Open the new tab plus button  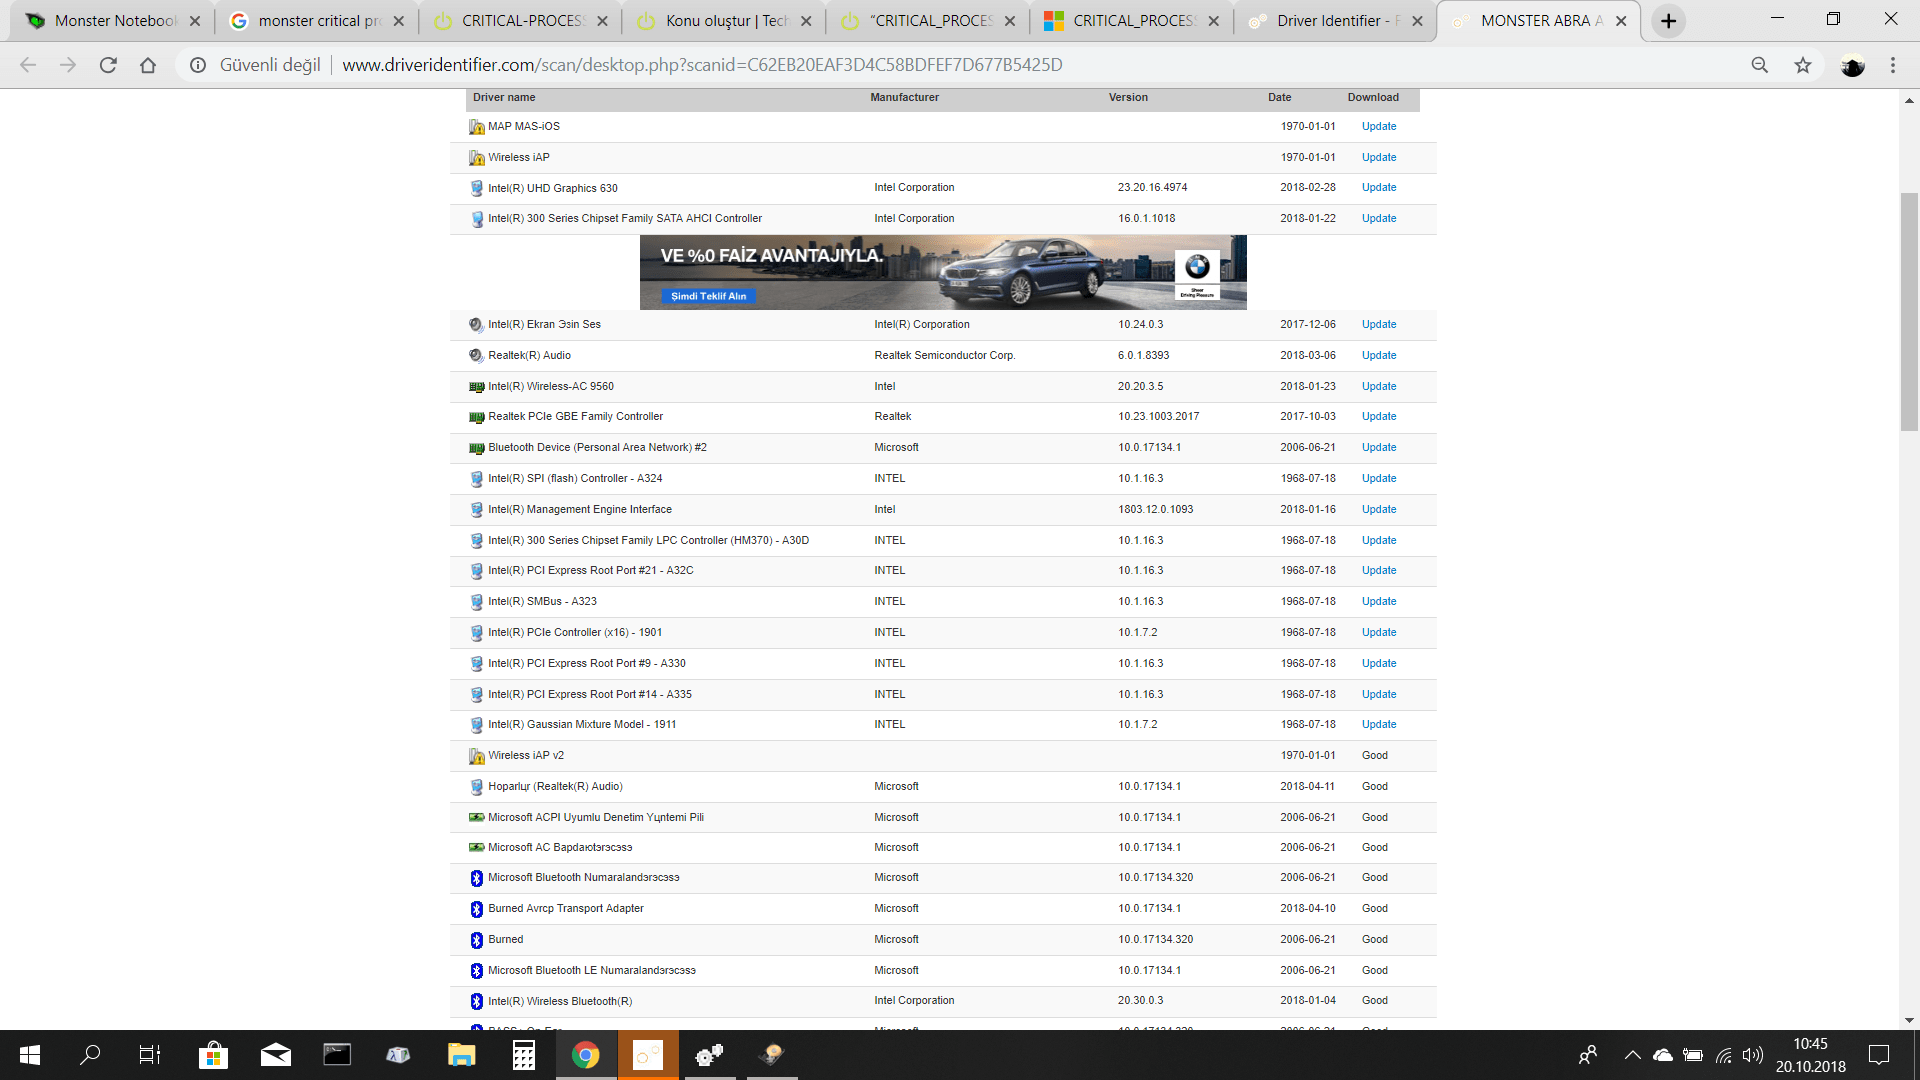coord(1668,21)
